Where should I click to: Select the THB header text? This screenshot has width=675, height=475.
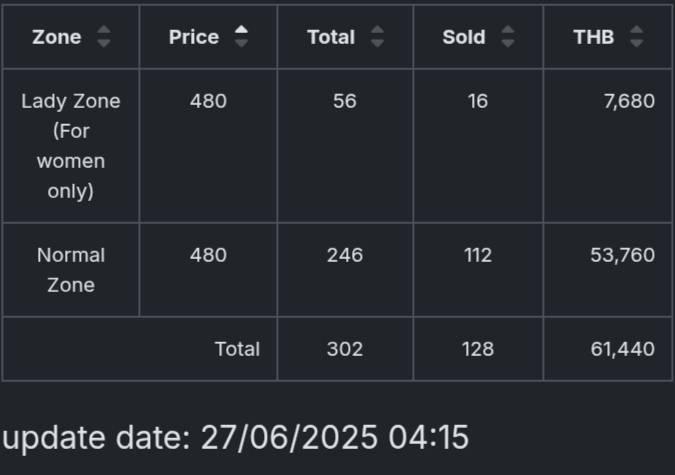[594, 37]
